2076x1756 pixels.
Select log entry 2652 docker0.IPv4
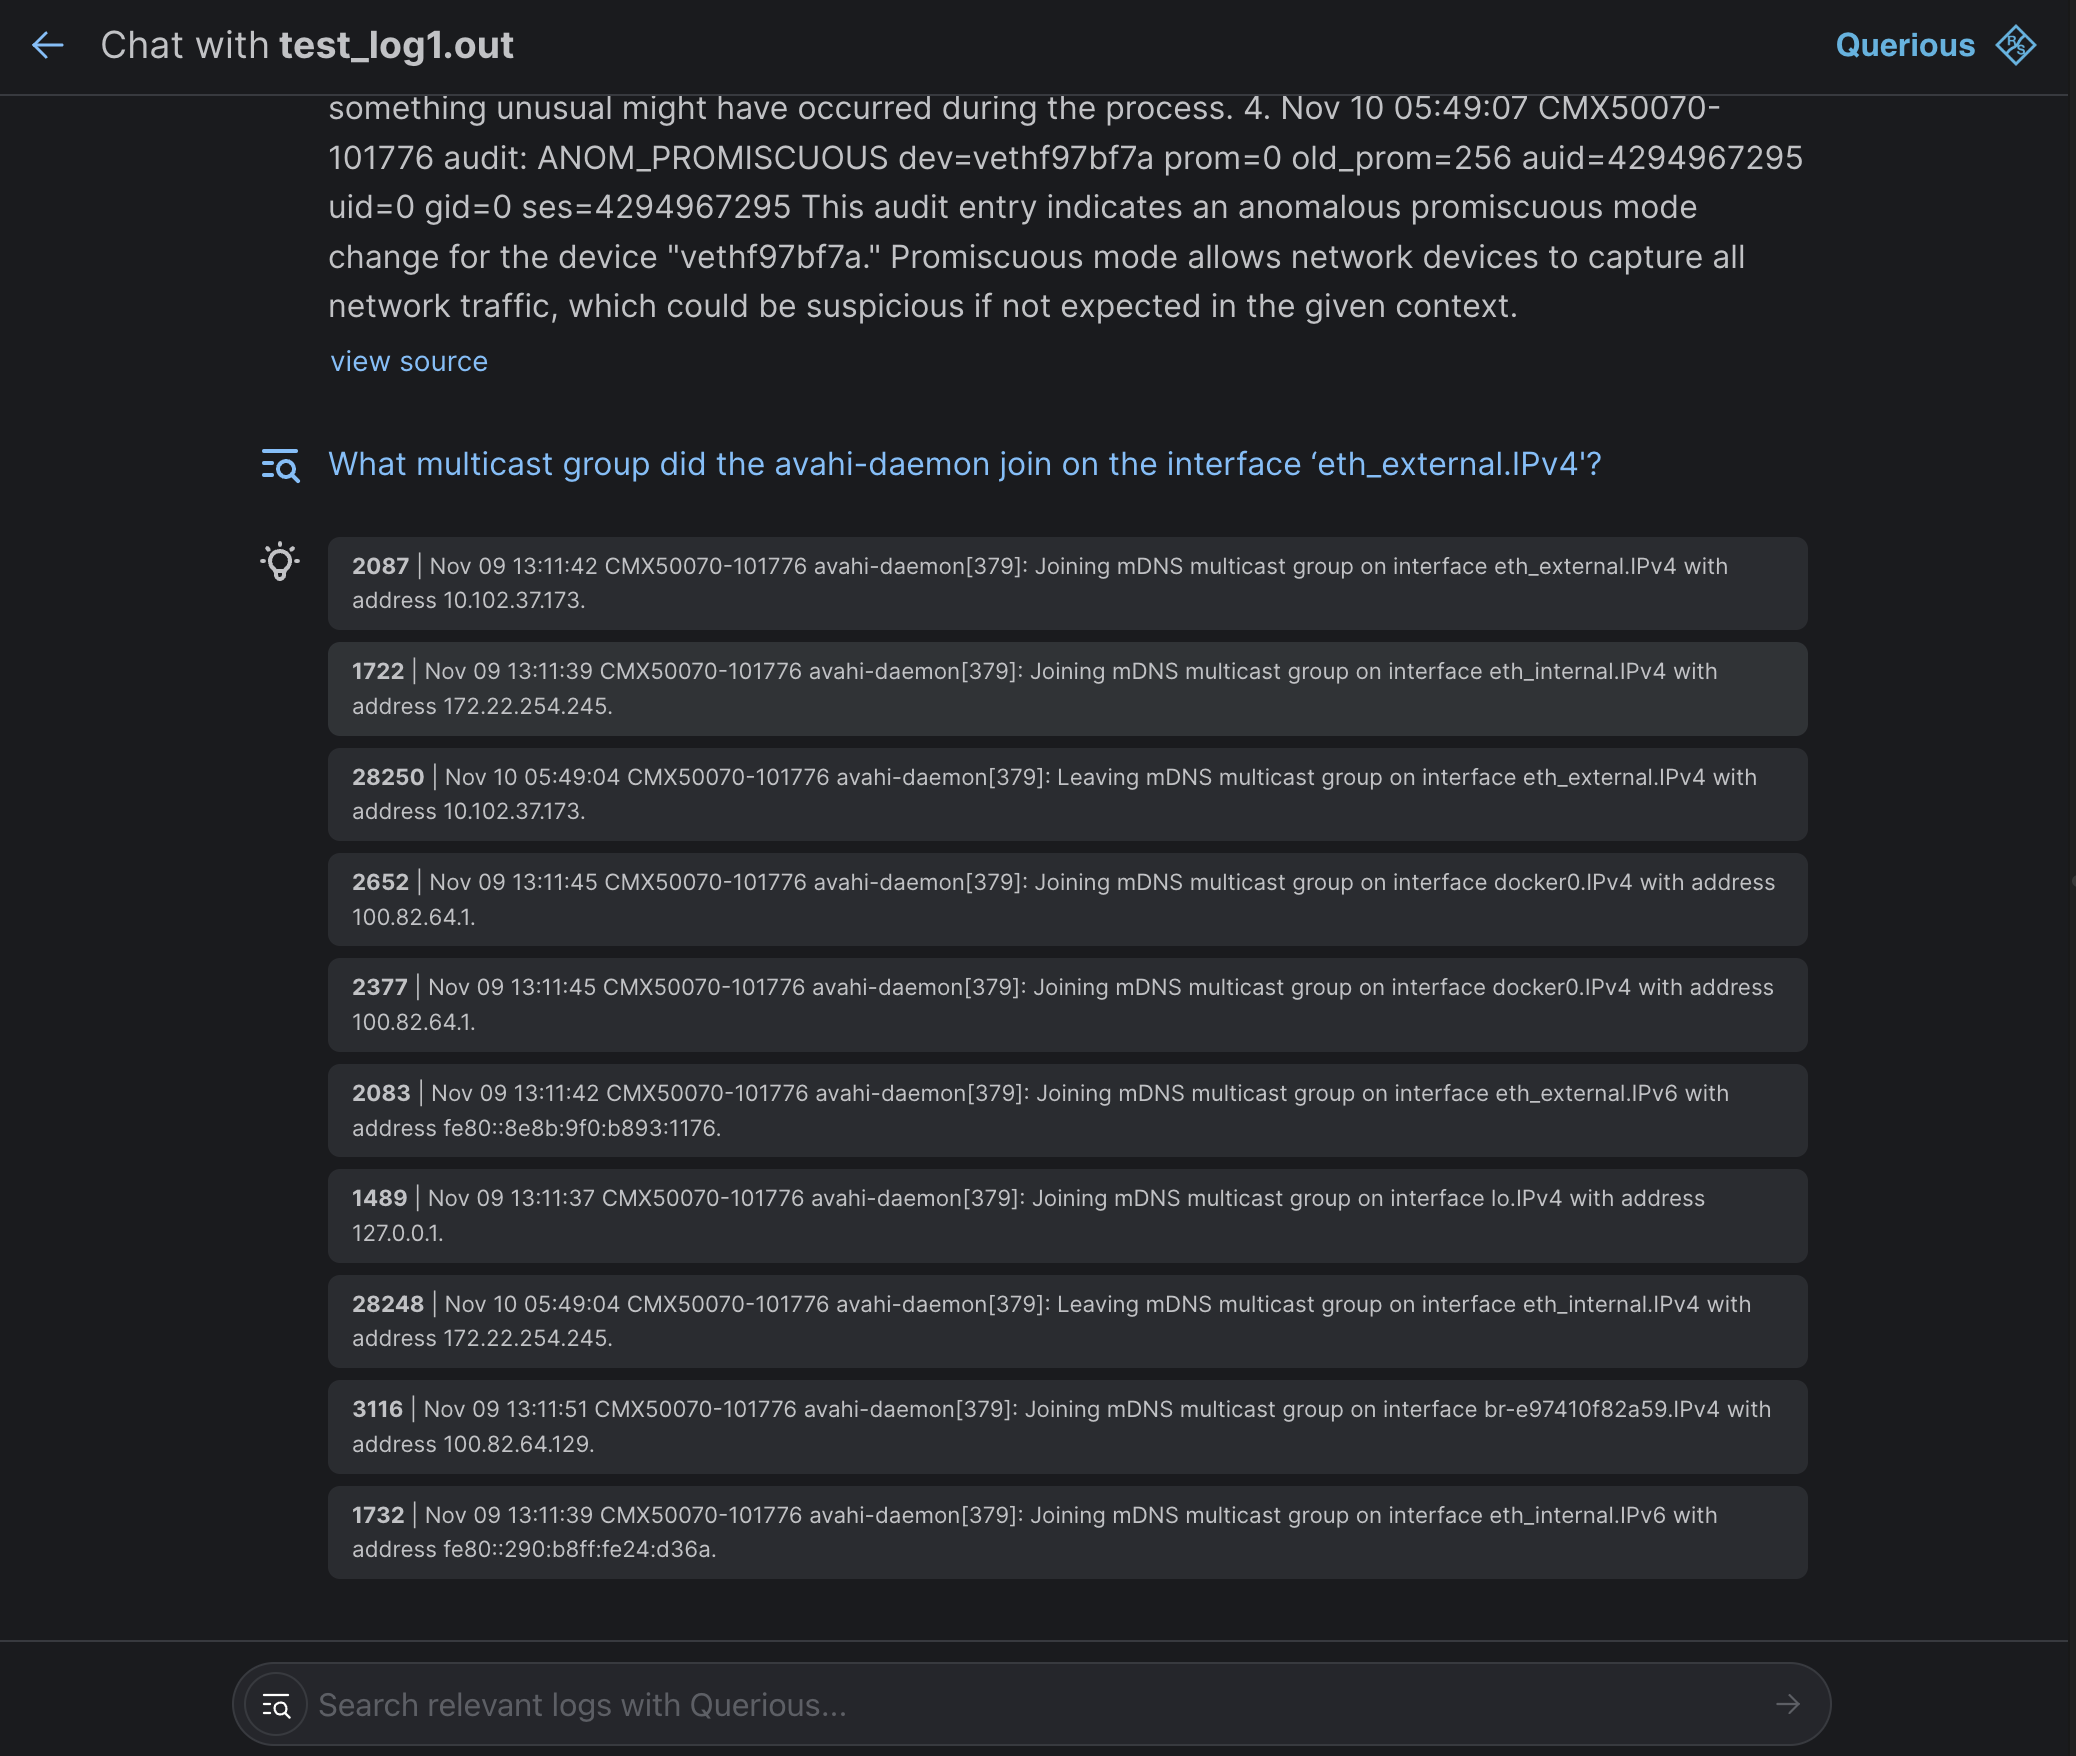pyautogui.click(x=1067, y=899)
